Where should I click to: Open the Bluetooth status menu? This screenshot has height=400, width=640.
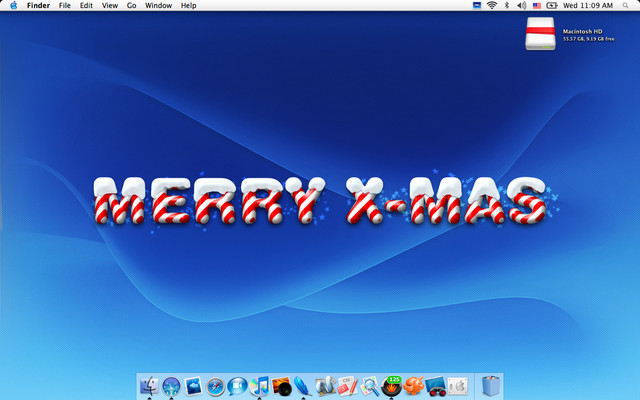point(507,5)
